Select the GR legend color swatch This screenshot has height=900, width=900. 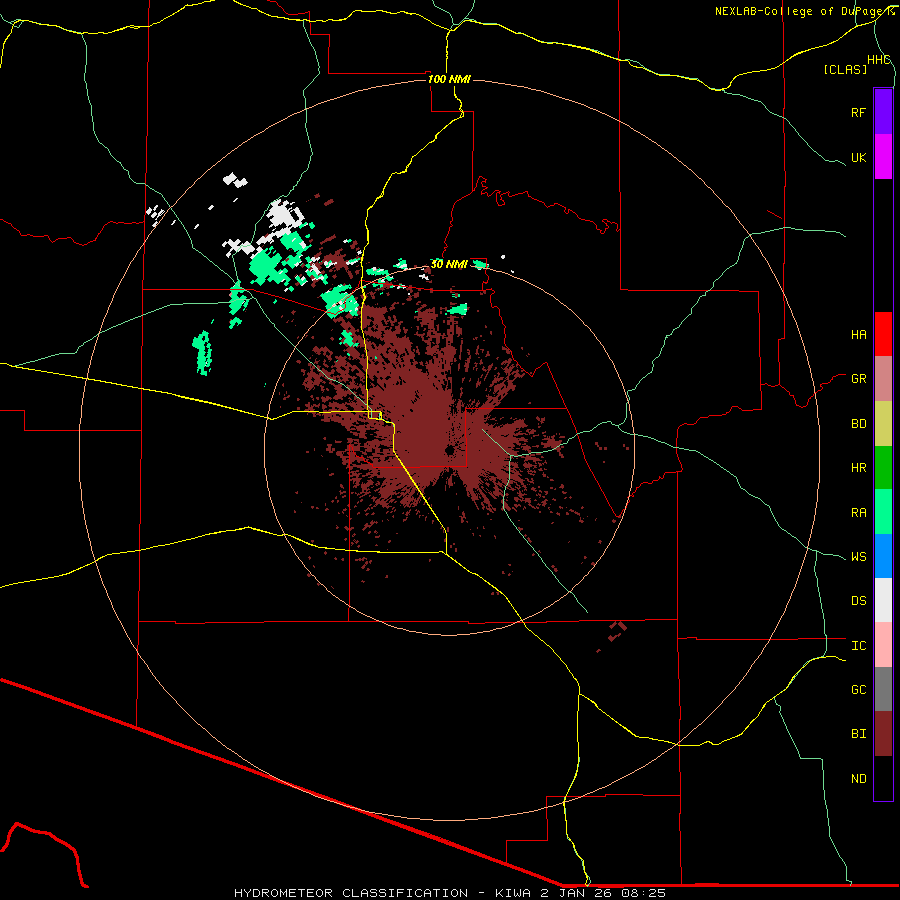pyautogui.click(x=883, y=379)
